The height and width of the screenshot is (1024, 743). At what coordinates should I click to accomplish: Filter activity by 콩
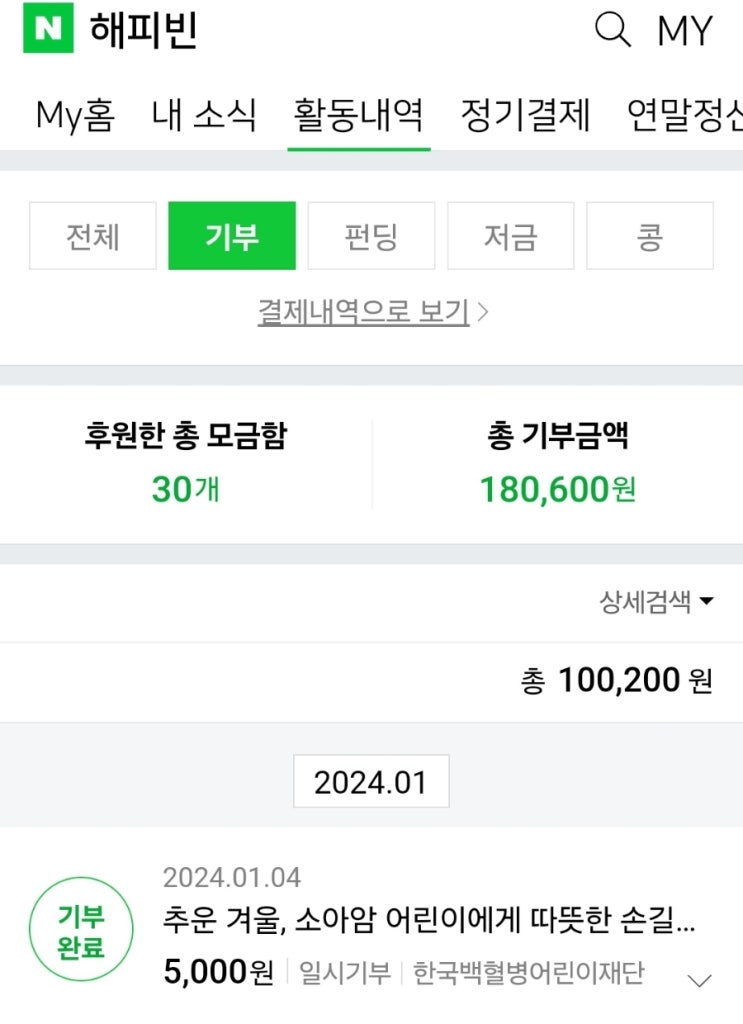[x=649, y=236]
